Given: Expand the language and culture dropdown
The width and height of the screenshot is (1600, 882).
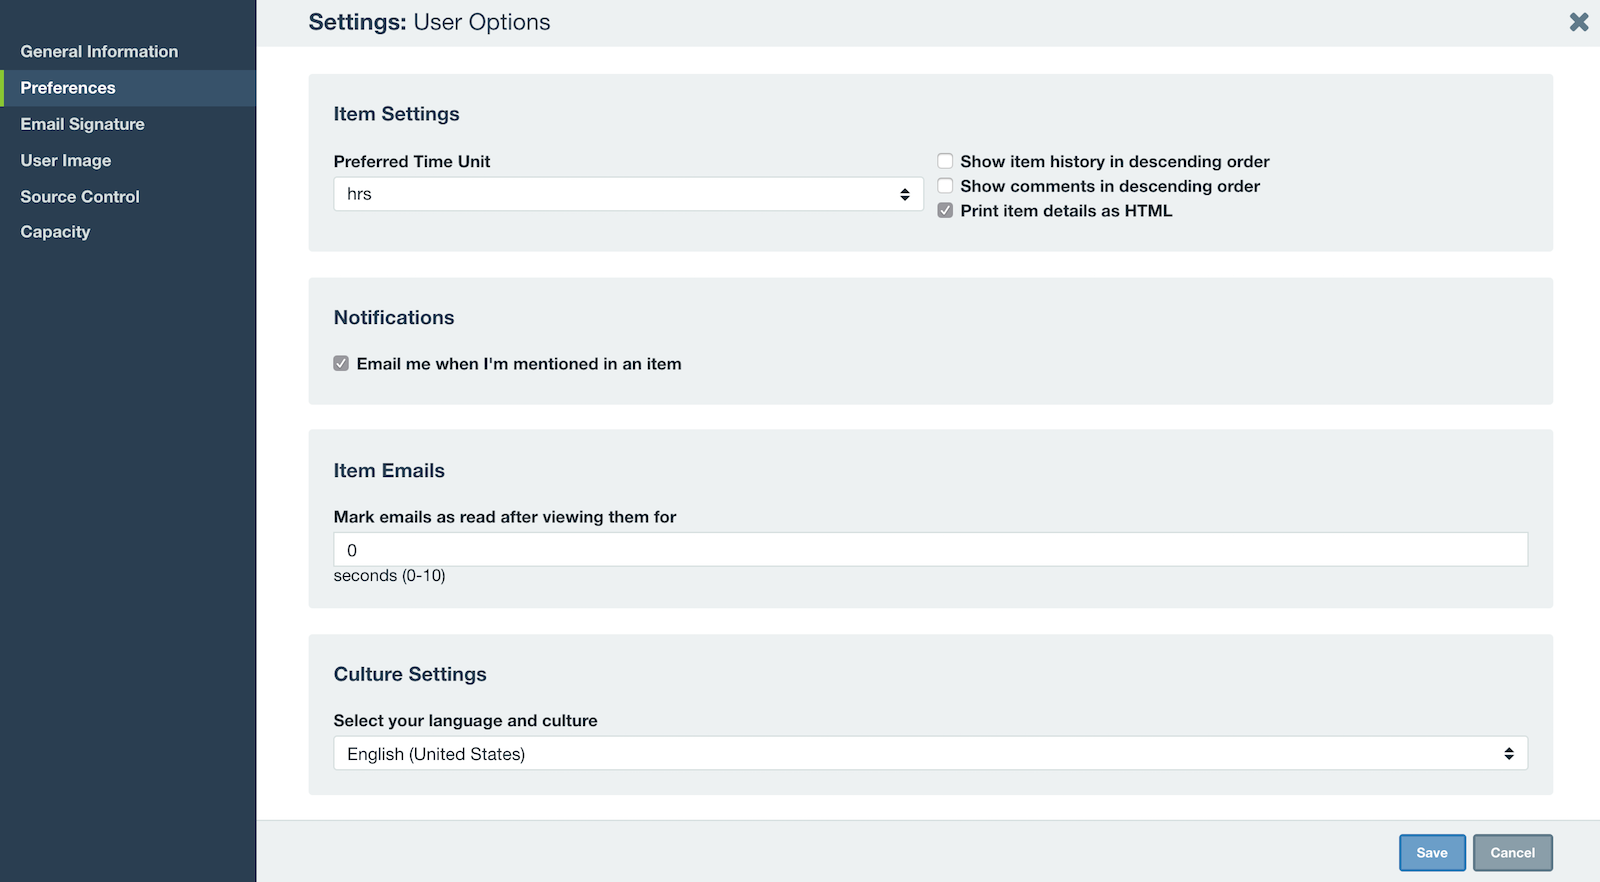Looking at the screenshot, I should pyautogui.click(x=929, y=754).
